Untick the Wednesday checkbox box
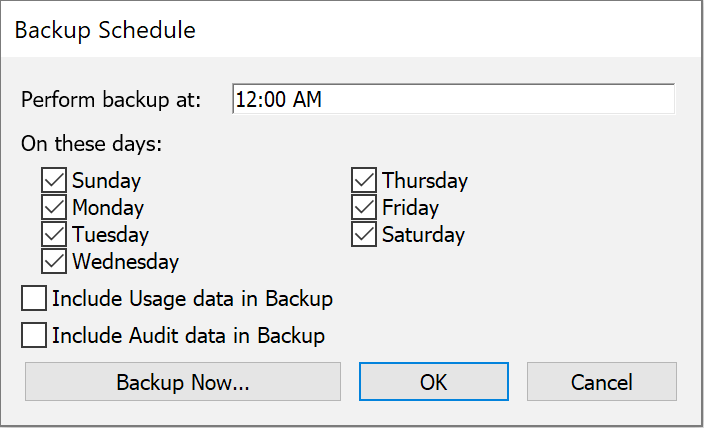Image resolution: width=704 pixels, height=428 pixels. click(x=54, y=262)
